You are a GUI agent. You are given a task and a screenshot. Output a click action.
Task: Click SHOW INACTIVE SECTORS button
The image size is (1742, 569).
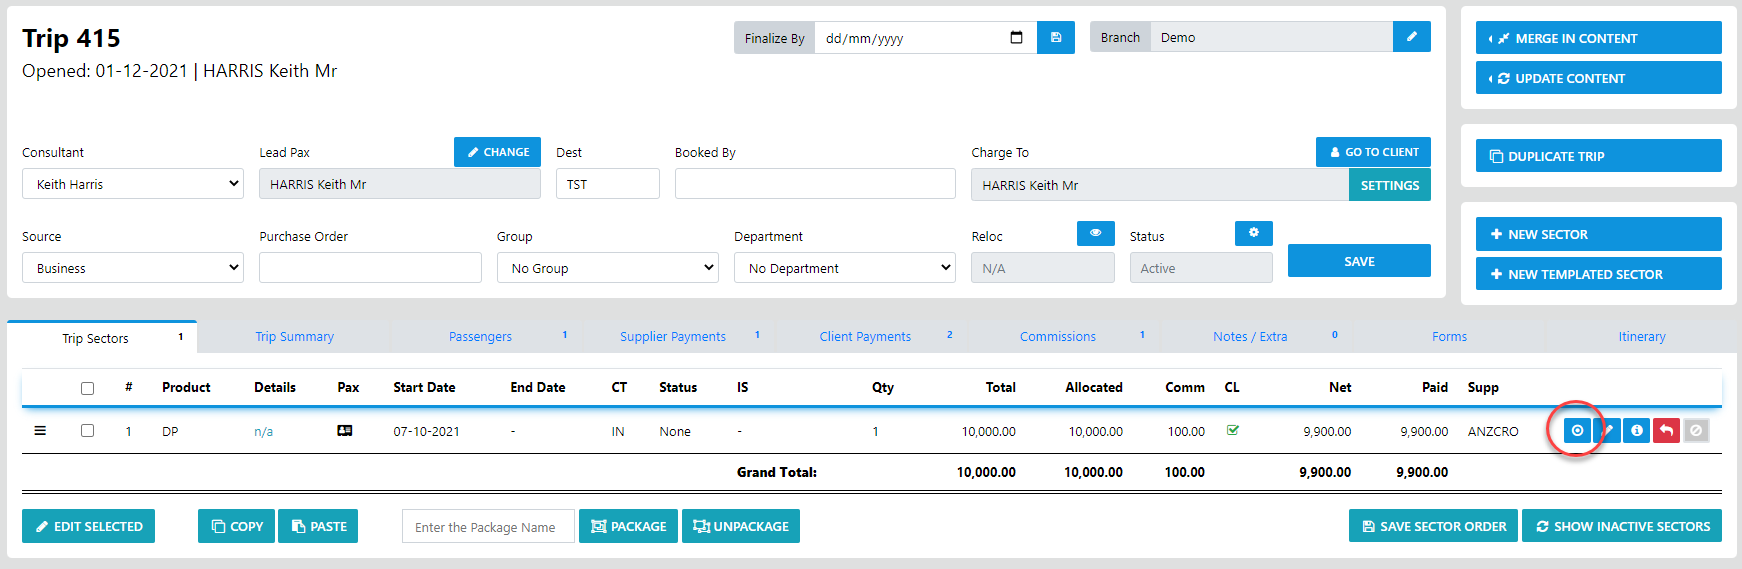click(x=1622, y=526)
